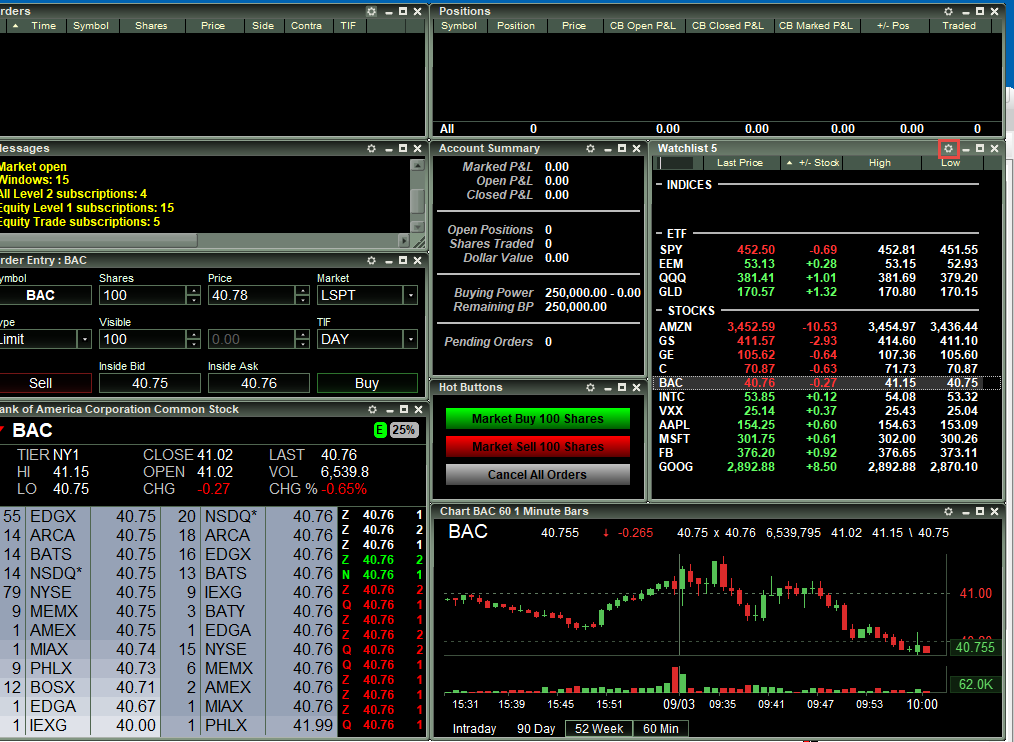The width and height of the screenshot is (1014, 742).
Task: Select AAPL row in watchlist
Action: coord(819,424)
